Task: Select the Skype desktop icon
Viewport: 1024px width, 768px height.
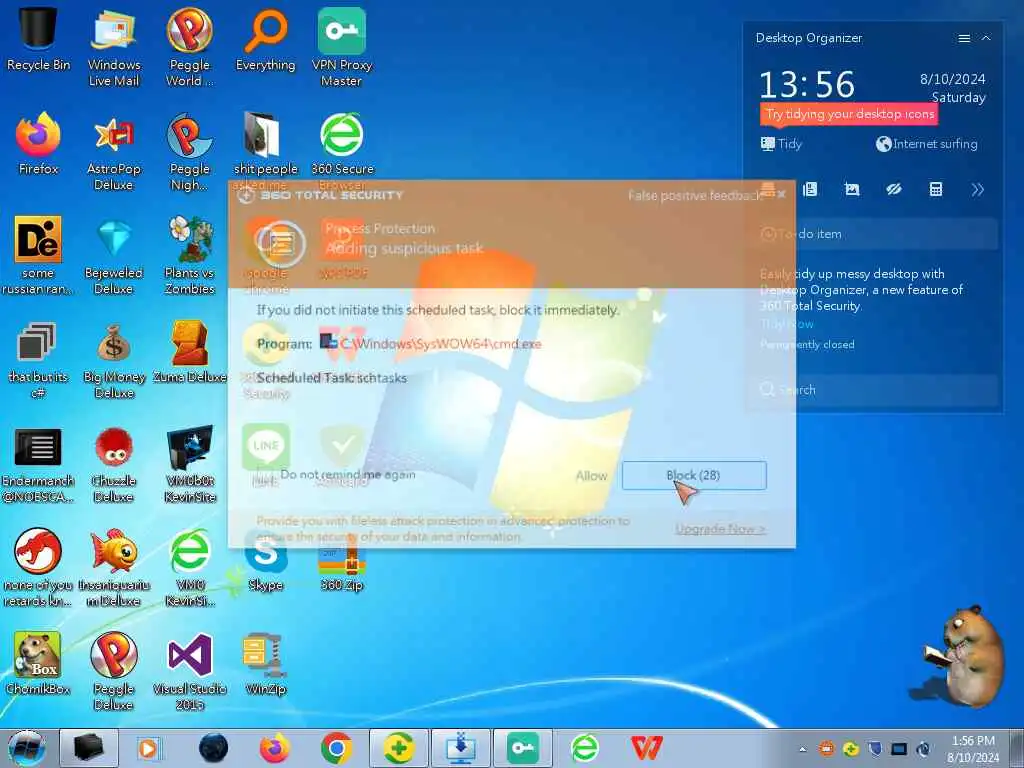Action: (x=265, y=562)
